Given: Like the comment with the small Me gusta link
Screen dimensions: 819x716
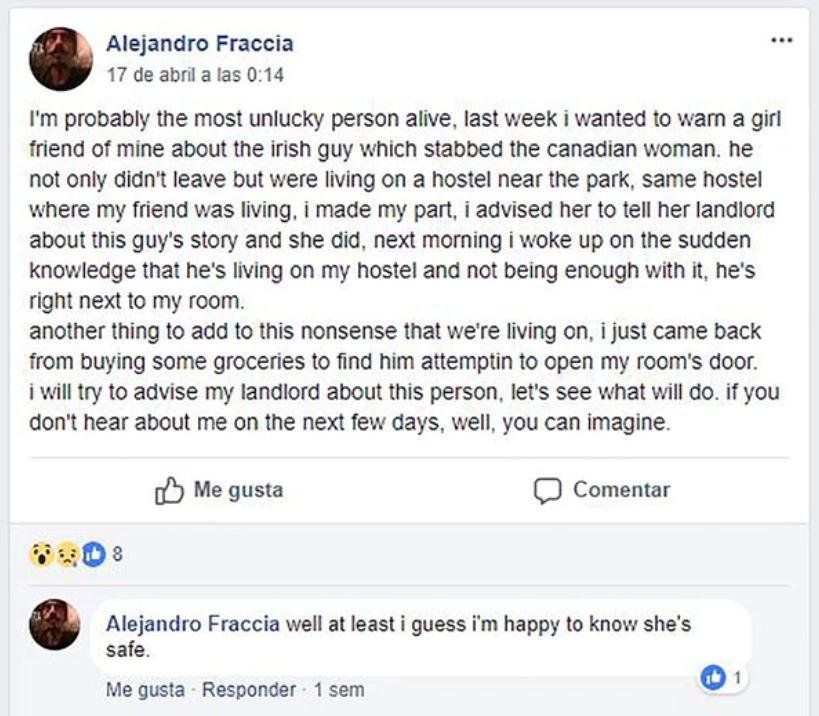Looking at the screenshot, I should pos(144,690).
